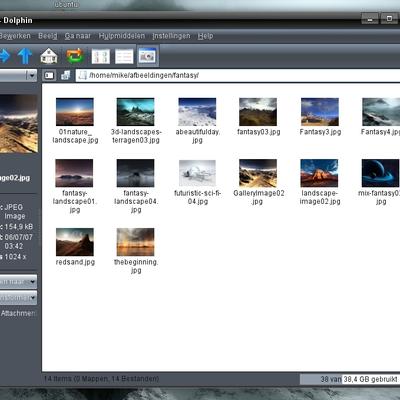Image resolution: width=400 pixels, height=400 pixels.
Task: Select 3d-landscapes-terragen03.jpg thumbnail
Action: [135, 112]
